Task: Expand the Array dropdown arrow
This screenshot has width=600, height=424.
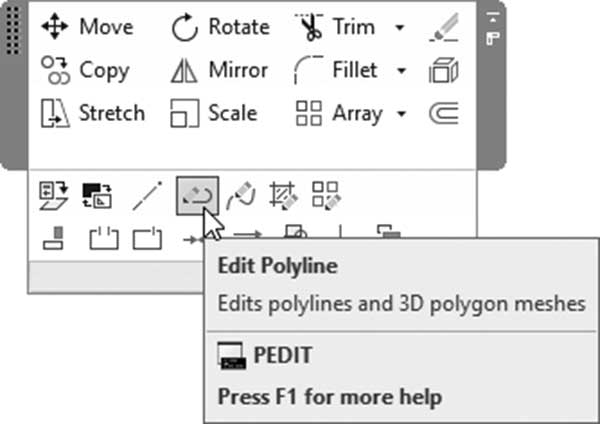Action: pos(401,114)
